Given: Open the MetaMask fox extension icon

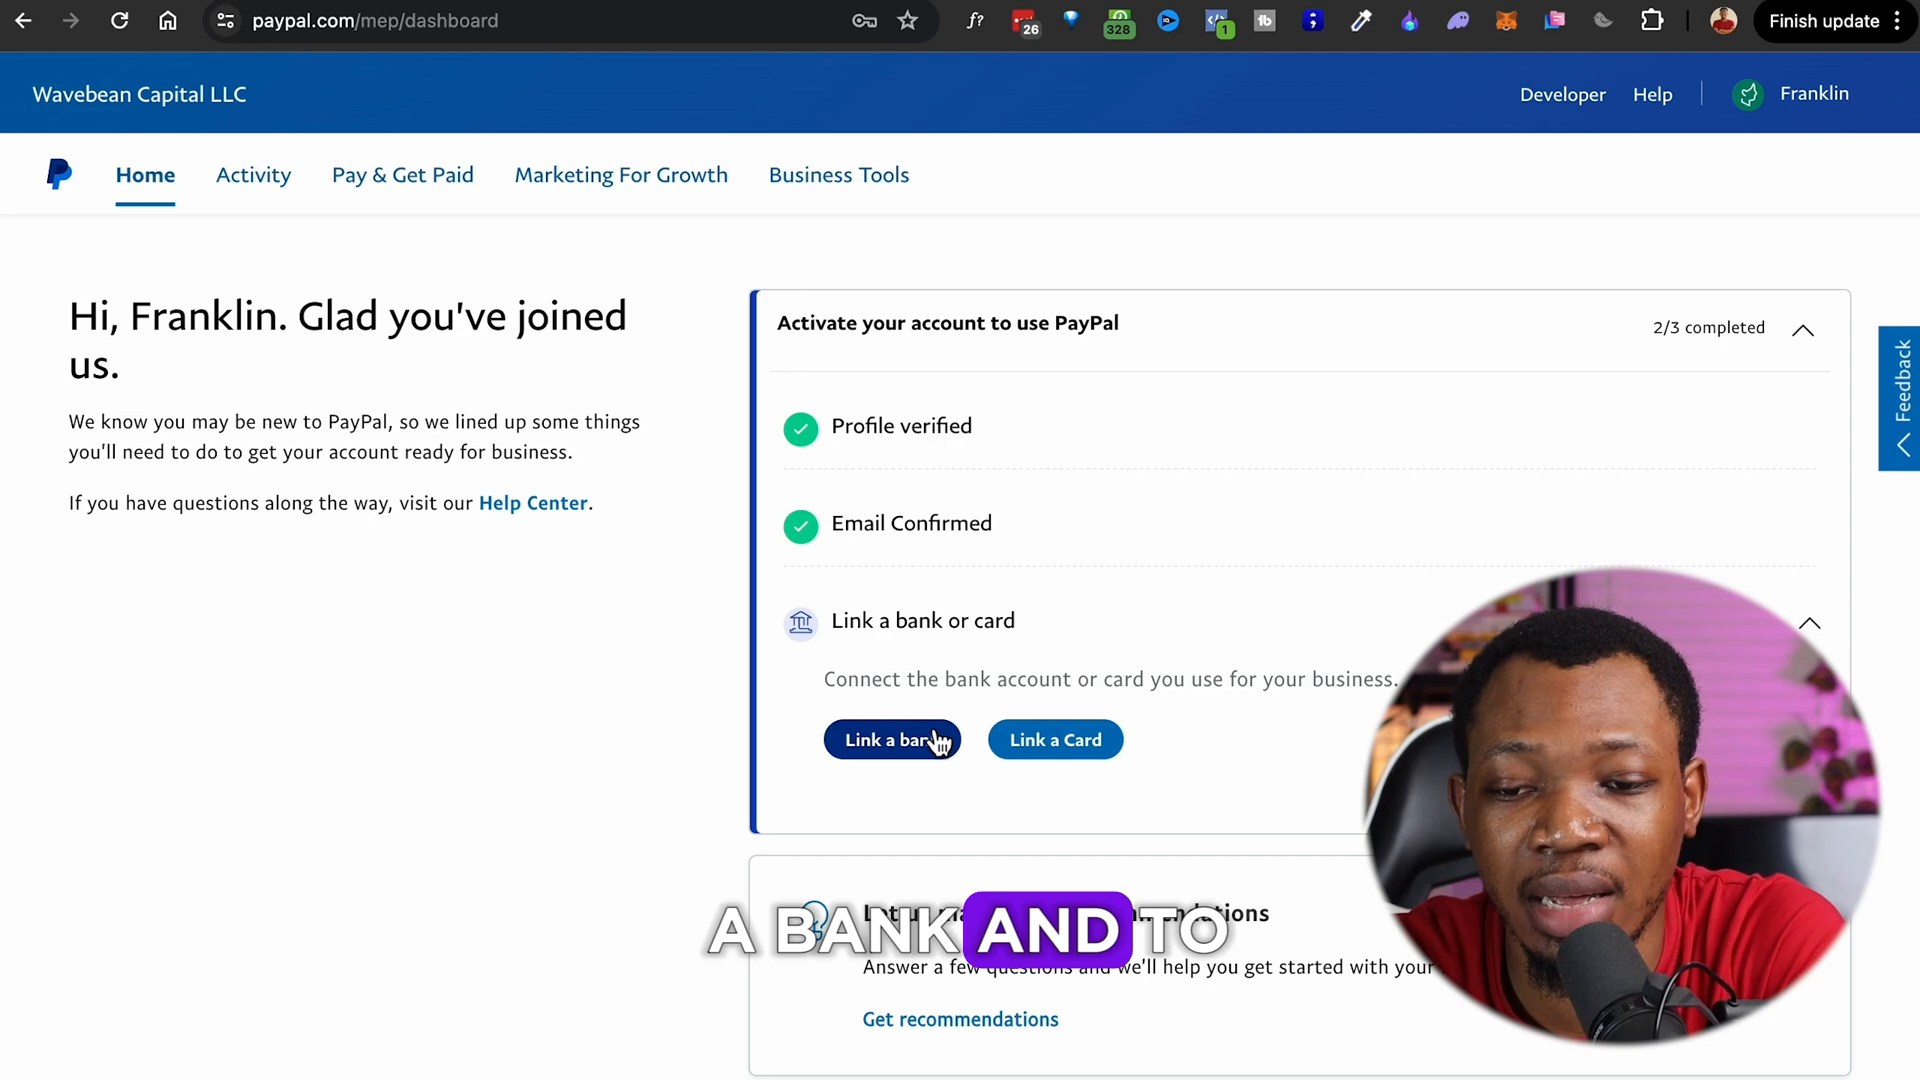Looking at the screenshot, I should [1506, 21].
